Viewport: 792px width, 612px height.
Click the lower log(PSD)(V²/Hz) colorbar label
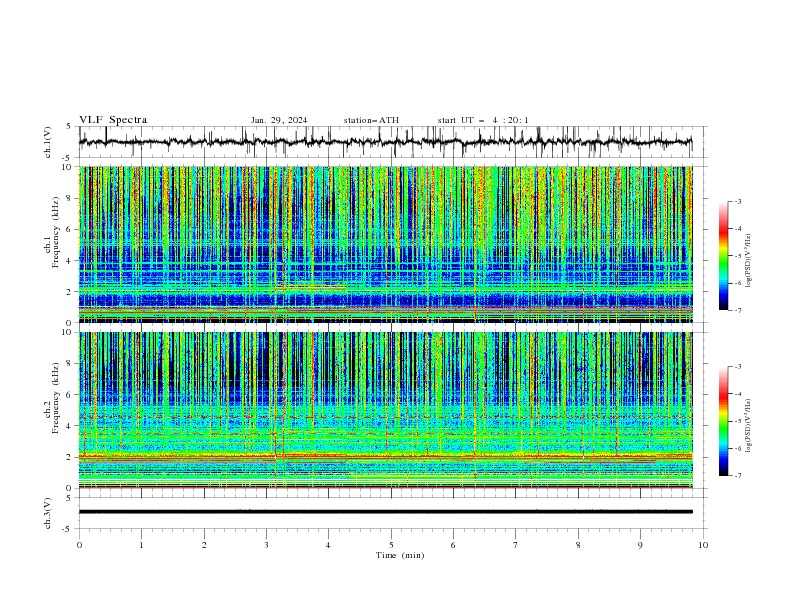click(x=748, y=425)
